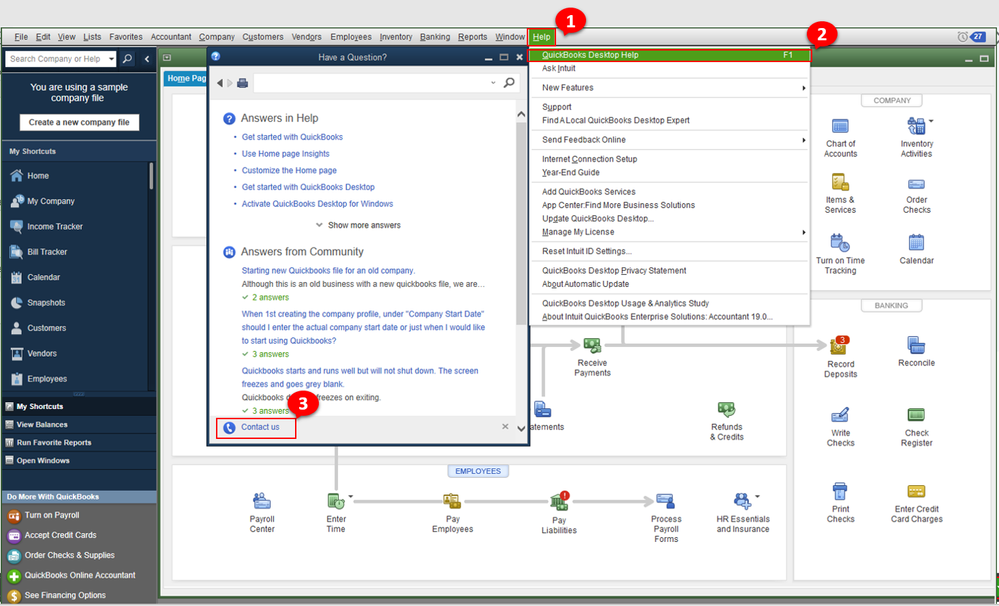Open the Banking menu
999x606 pixels.
(435, 37)
